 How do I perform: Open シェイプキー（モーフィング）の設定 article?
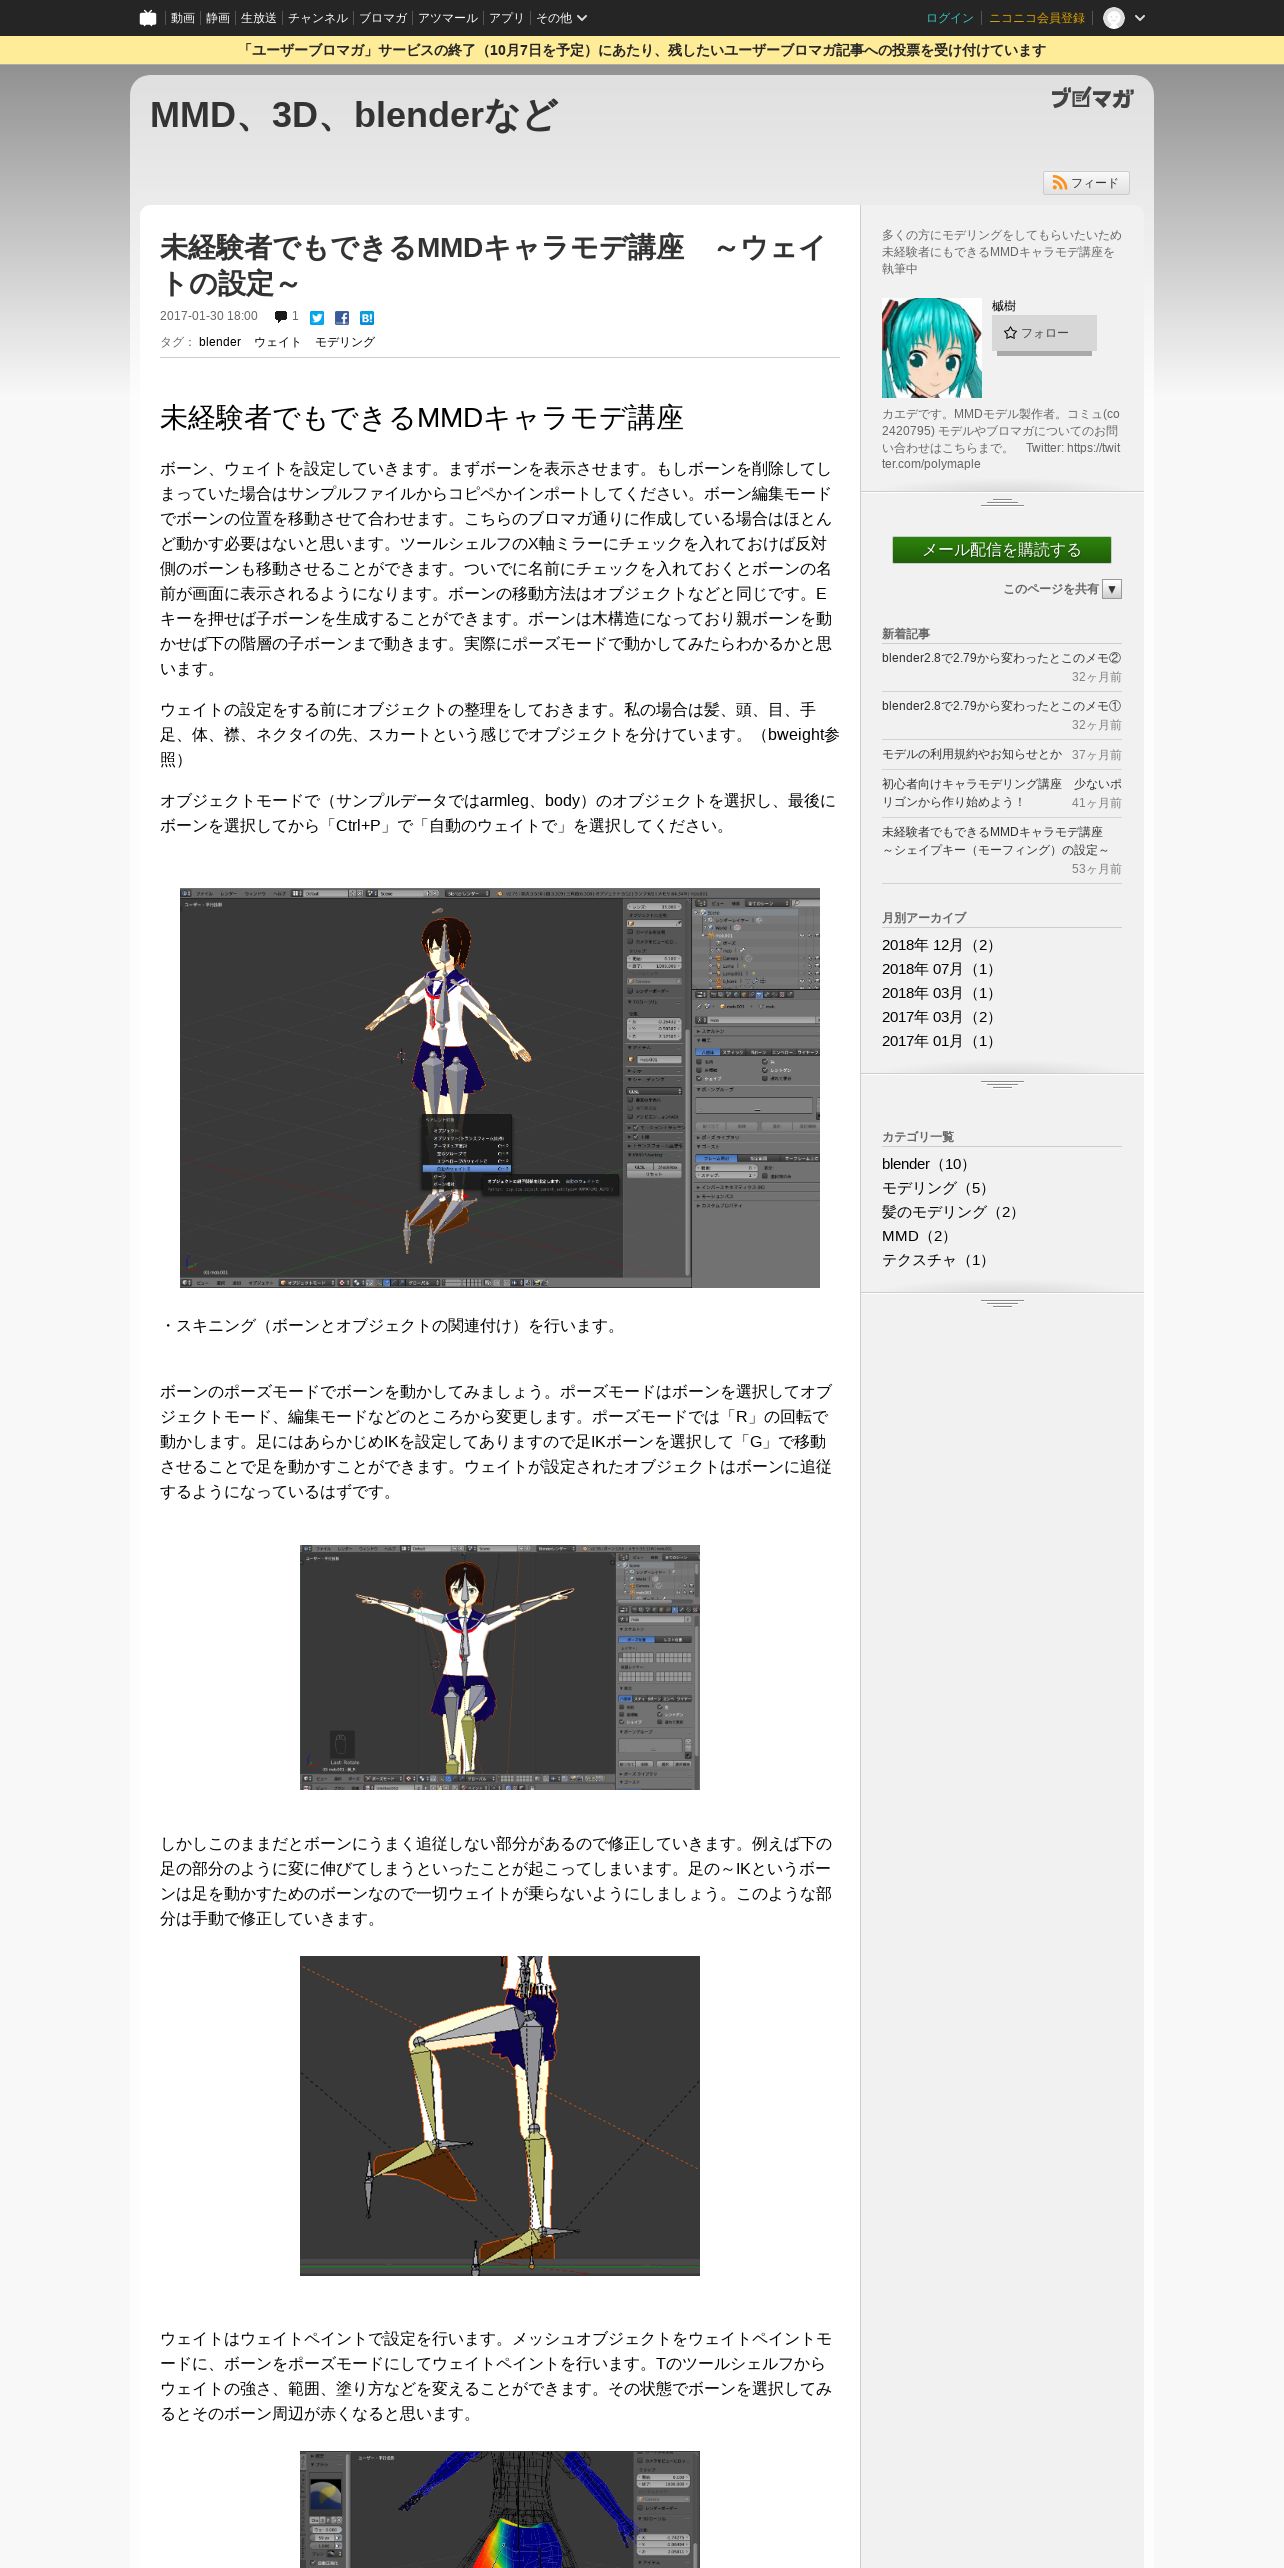pos(995,841)
